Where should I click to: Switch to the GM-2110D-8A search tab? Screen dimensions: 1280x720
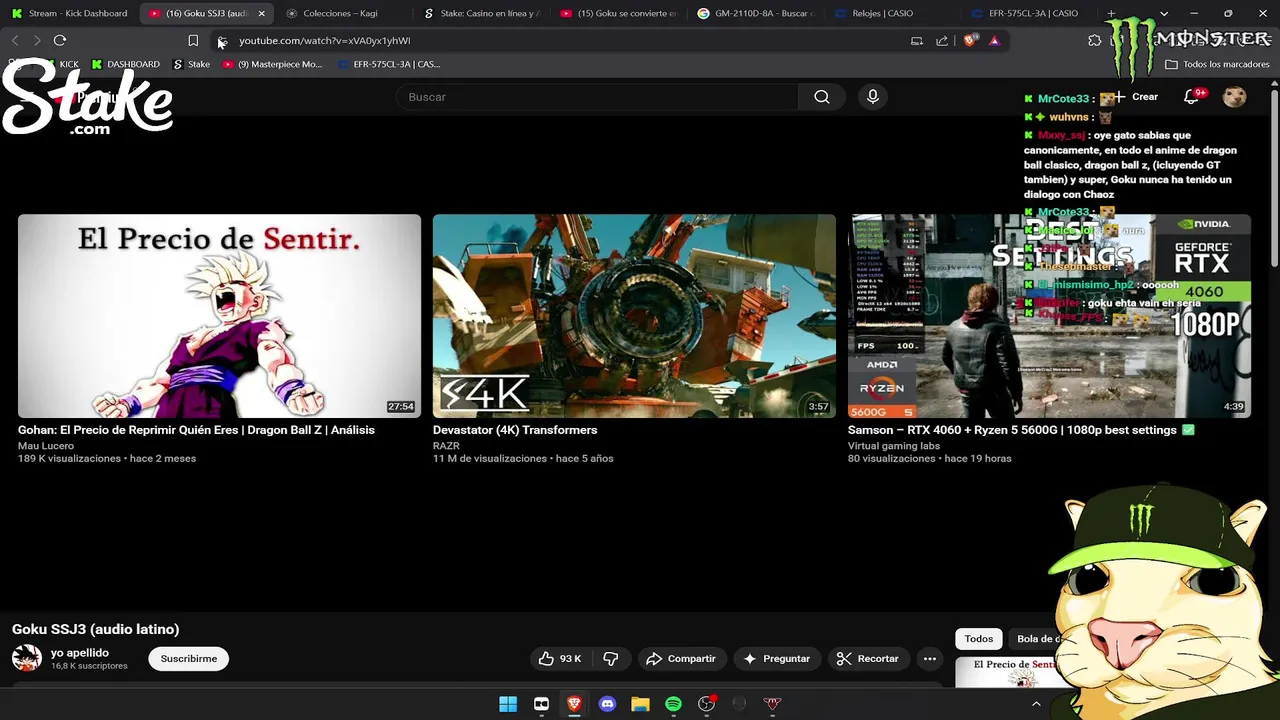[x=756, y=13]
